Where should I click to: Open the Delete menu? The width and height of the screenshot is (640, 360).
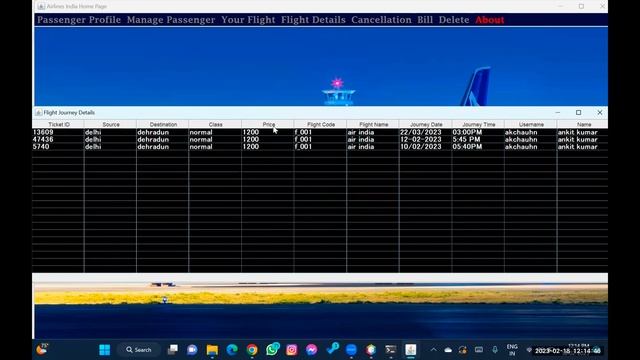click(x=454, y=20)
